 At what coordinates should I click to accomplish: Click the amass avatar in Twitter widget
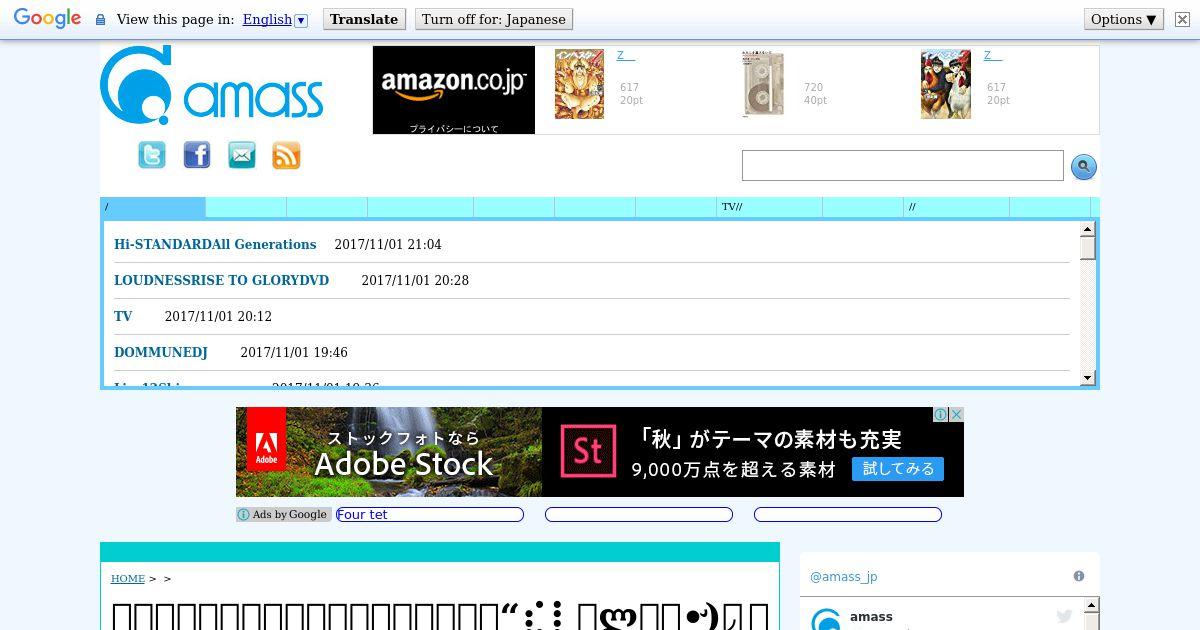(x=825, y=619)
